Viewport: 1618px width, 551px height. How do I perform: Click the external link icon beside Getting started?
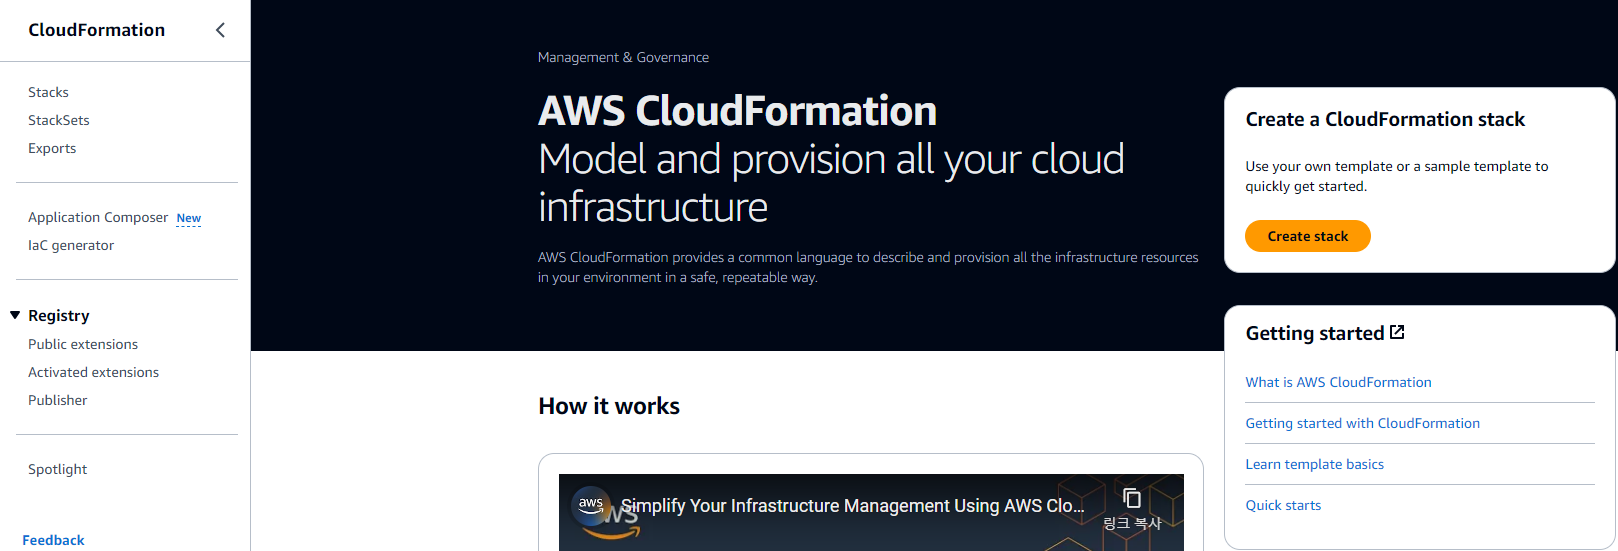(x=1397, y=332)
